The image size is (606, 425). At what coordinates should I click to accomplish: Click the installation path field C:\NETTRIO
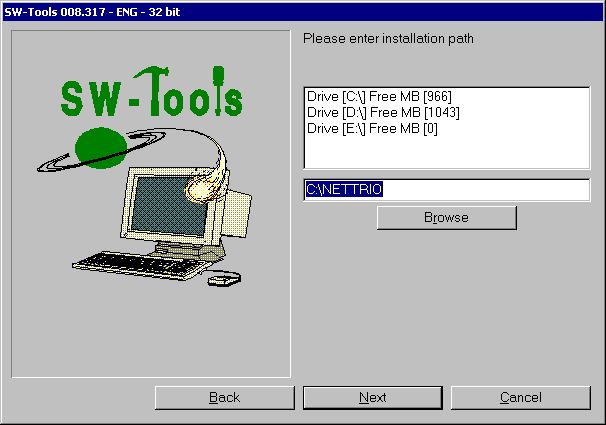446,189
